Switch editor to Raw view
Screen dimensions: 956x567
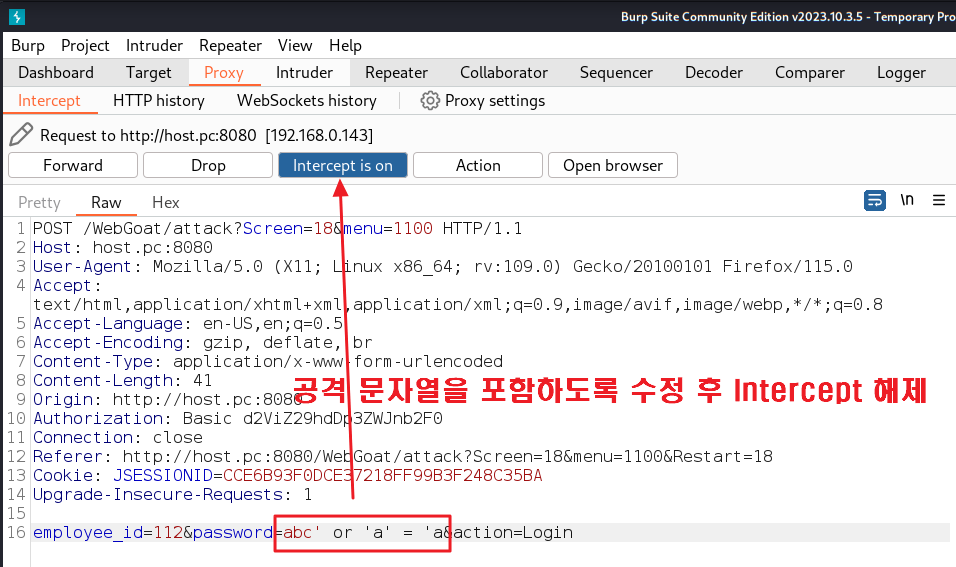point(106,202)
